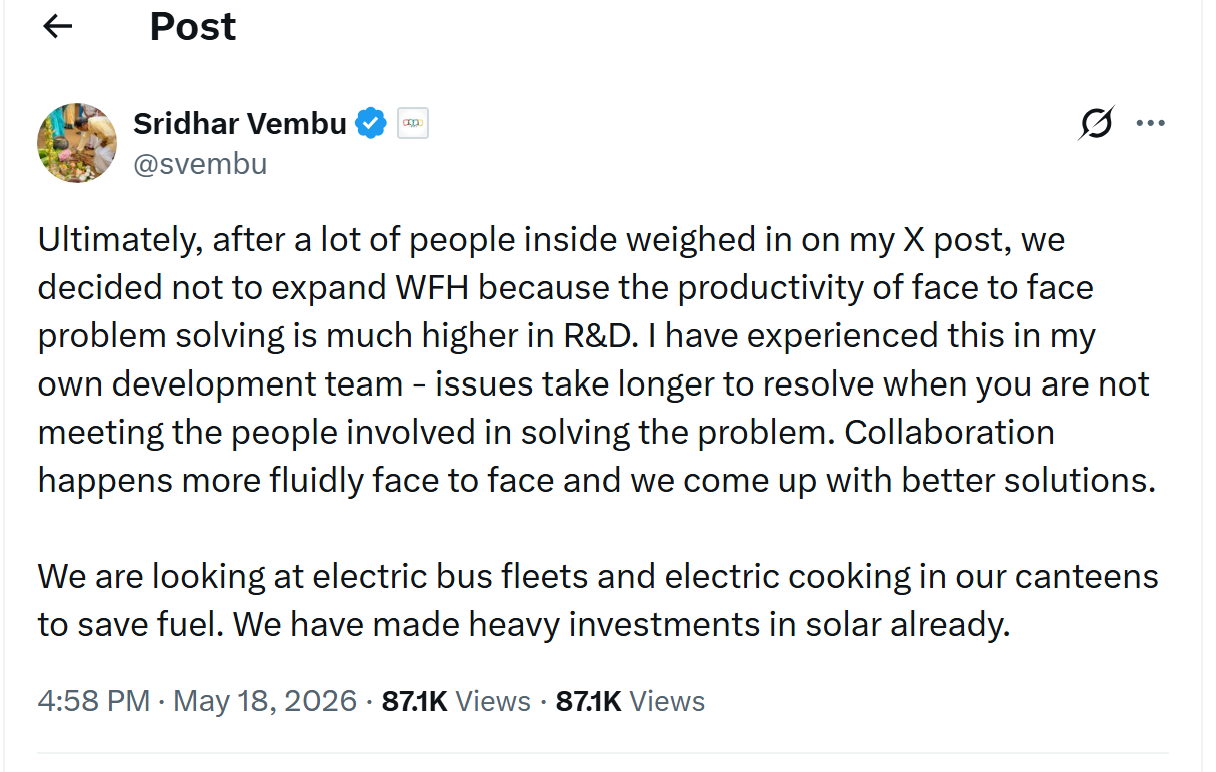The width and height of the screenshot is (1216, 772).
Task: Click the first paragraph starting with Ultimately
Action: click(597, 360)
